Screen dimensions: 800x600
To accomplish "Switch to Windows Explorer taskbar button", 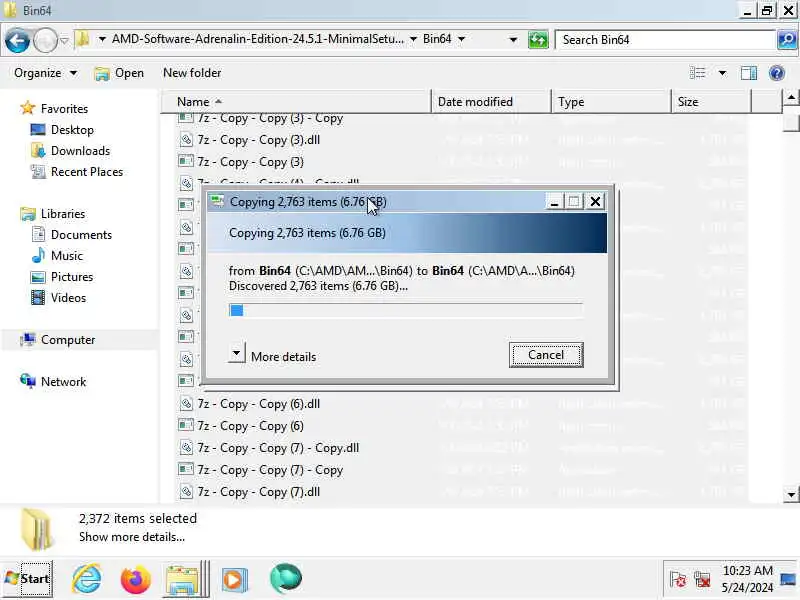I will (185, 579).
